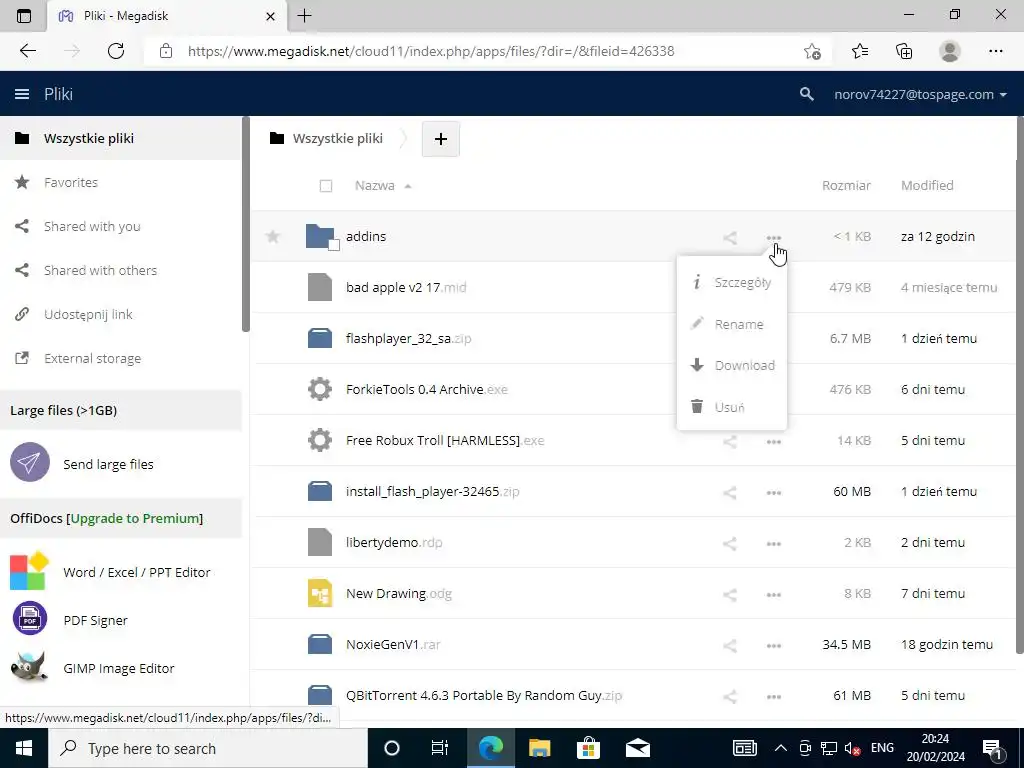
Task: Click the taskbar search box
Action: 208,748
